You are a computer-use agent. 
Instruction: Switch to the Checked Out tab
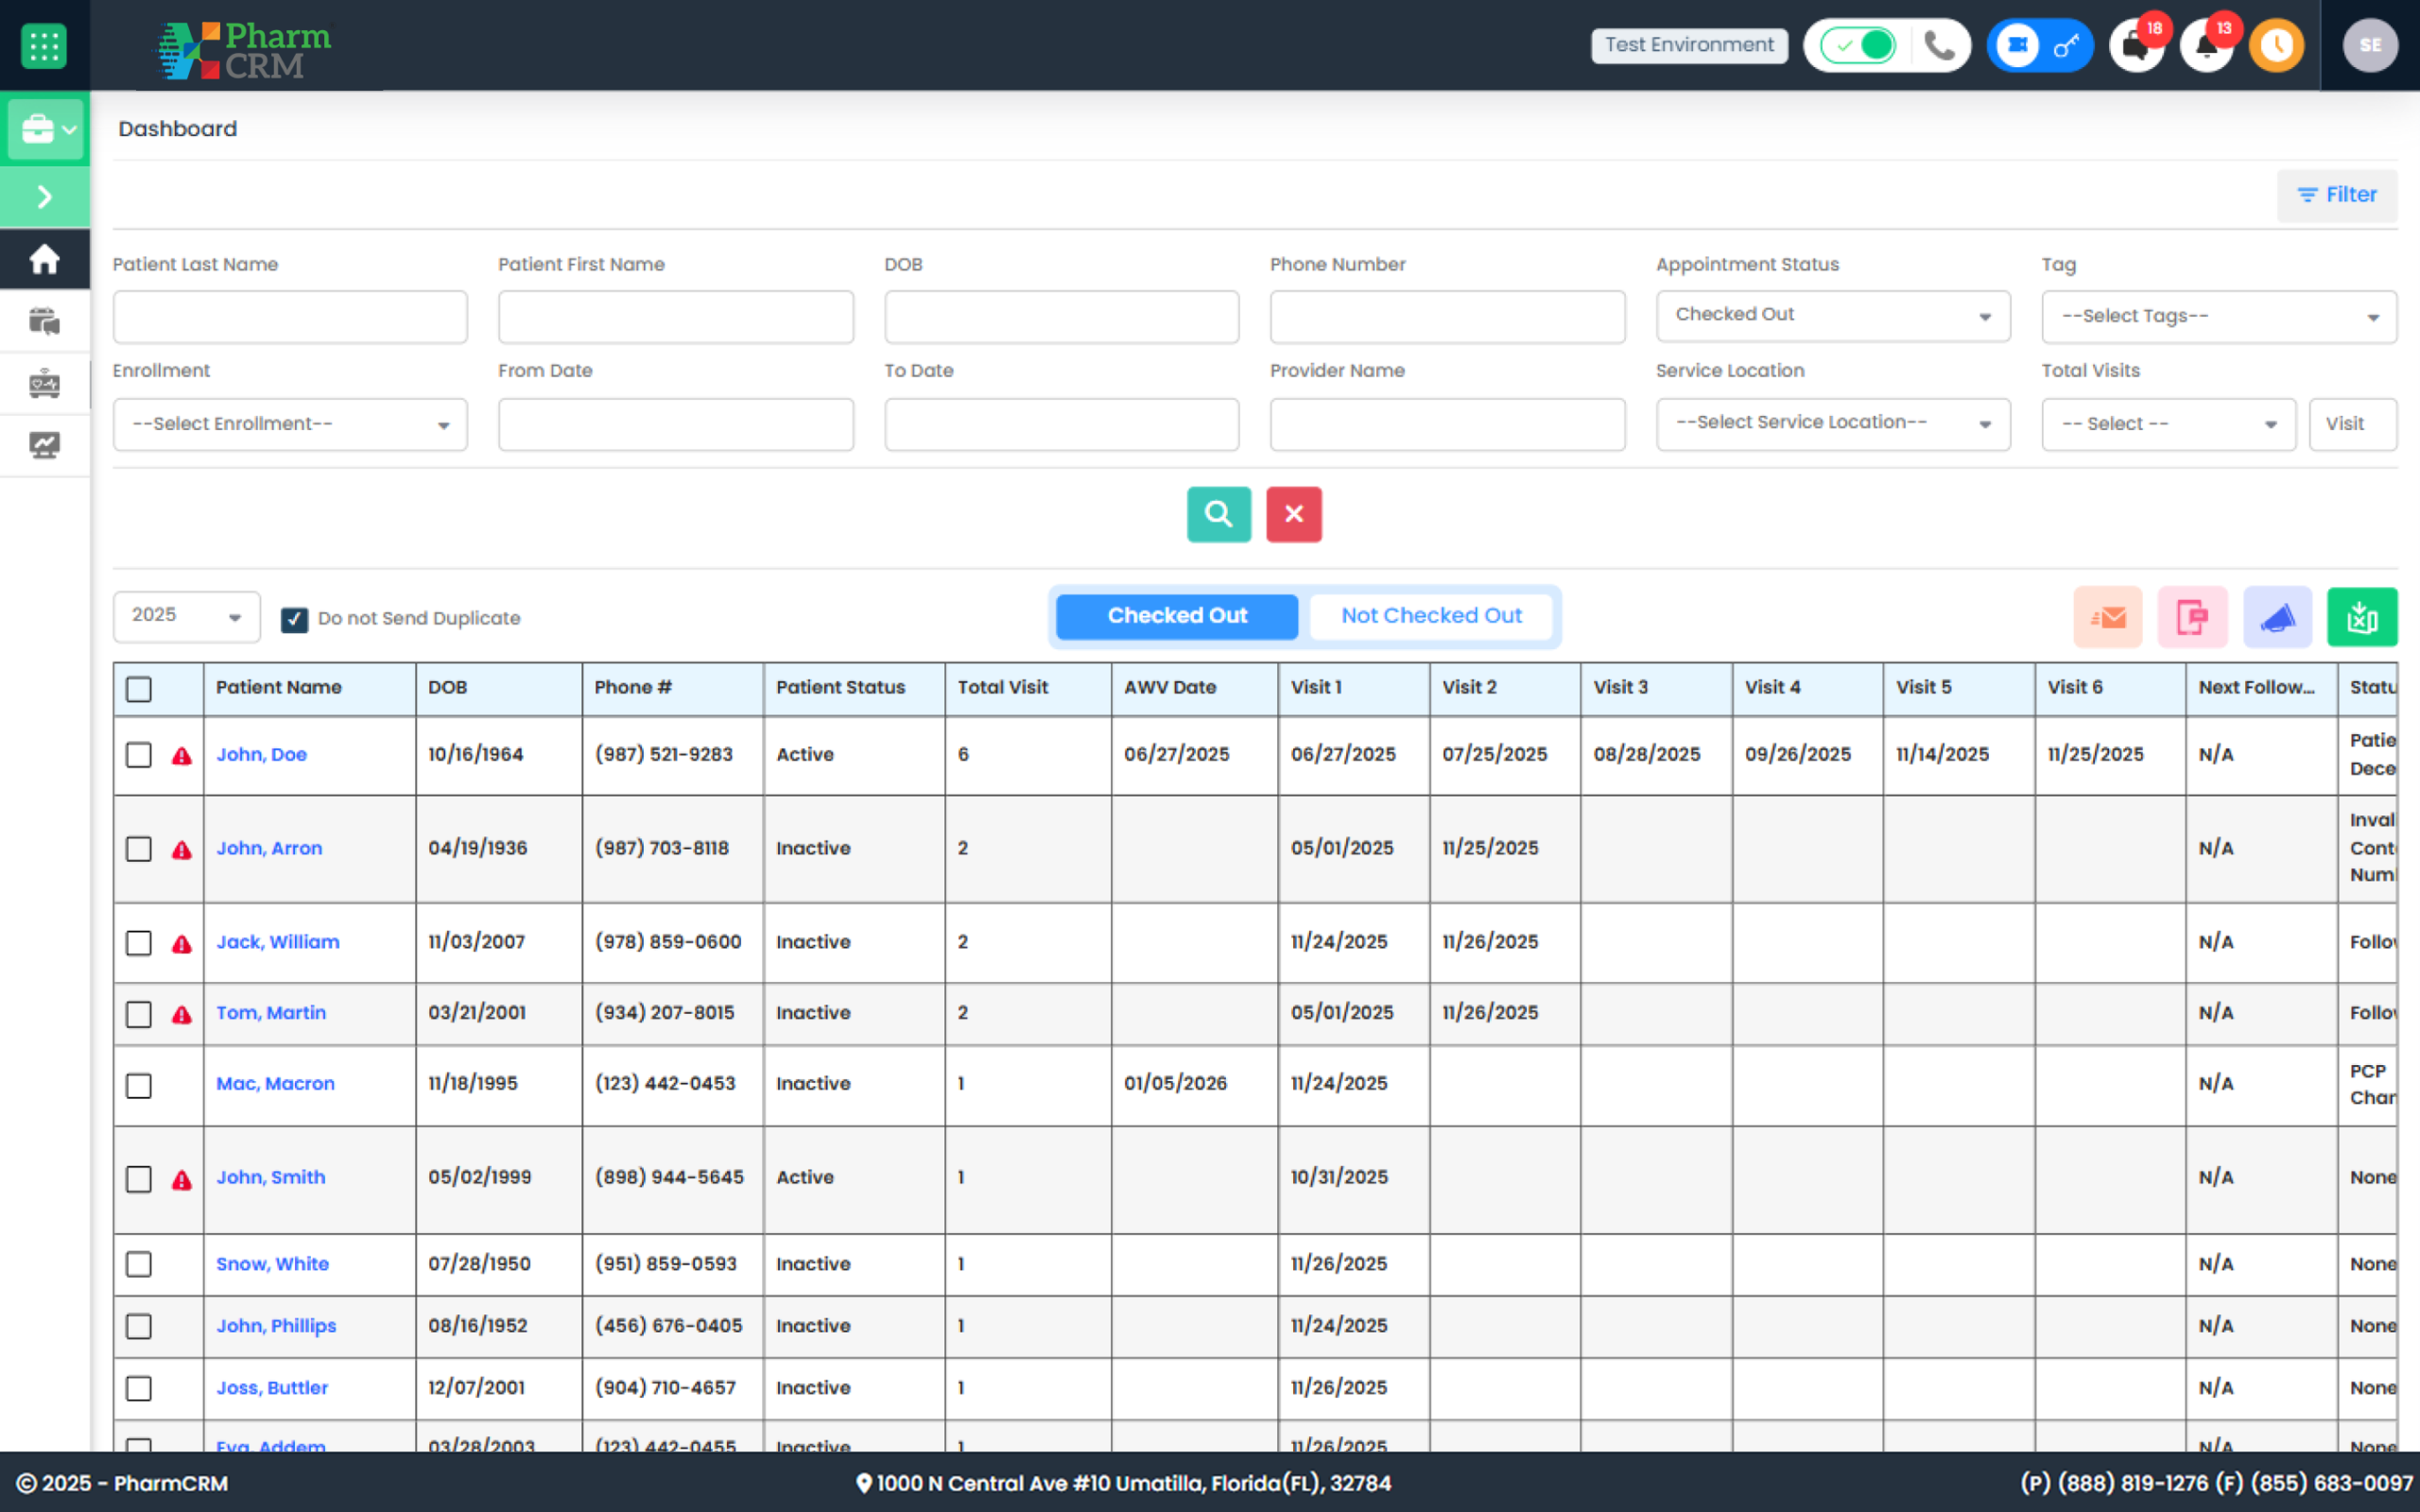coord(1177,616)
